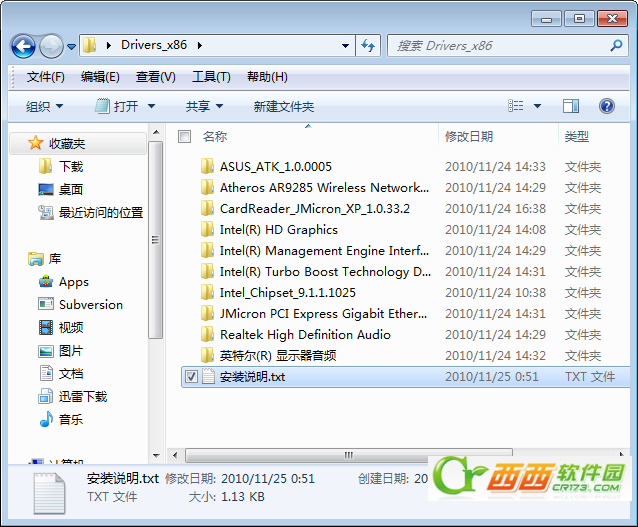Click horizontal scrollbar left arrow
This screenshot has width=638, height=527.
click(175, 455)
